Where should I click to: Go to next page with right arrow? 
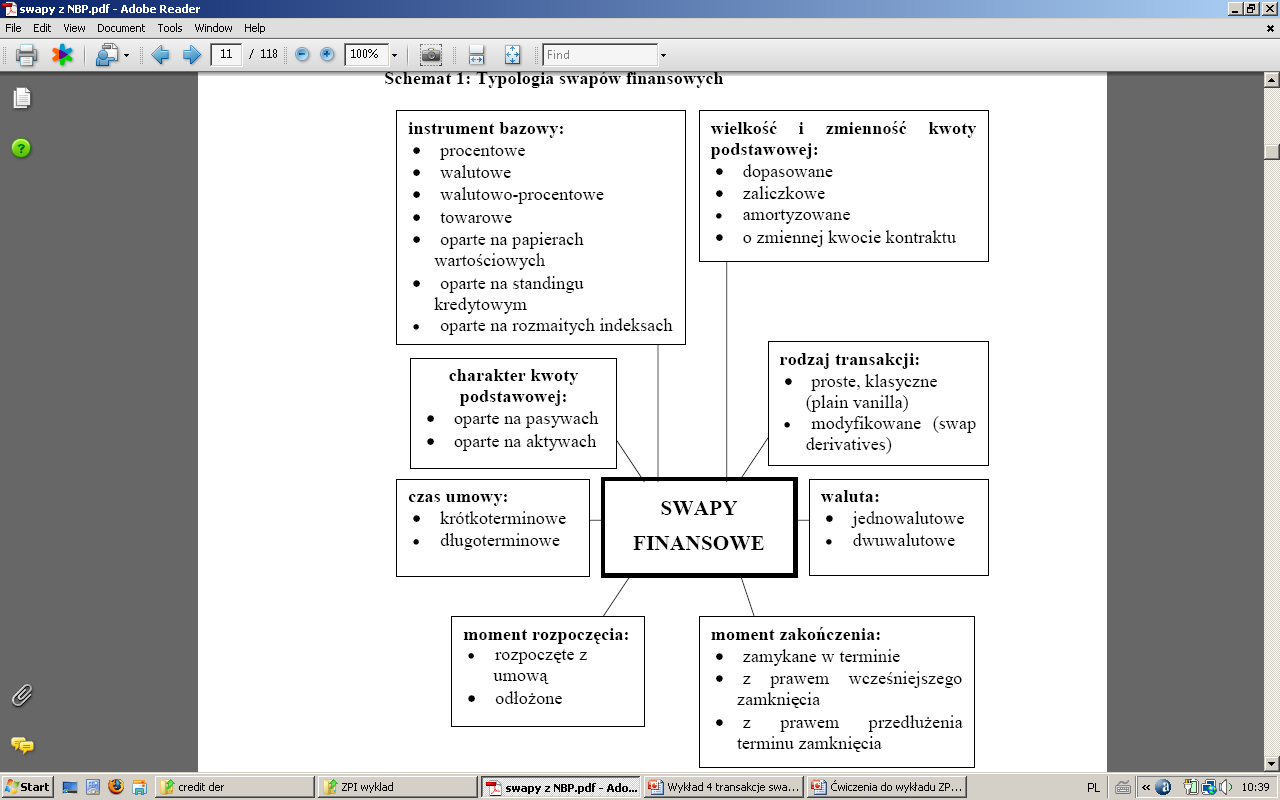191,55
